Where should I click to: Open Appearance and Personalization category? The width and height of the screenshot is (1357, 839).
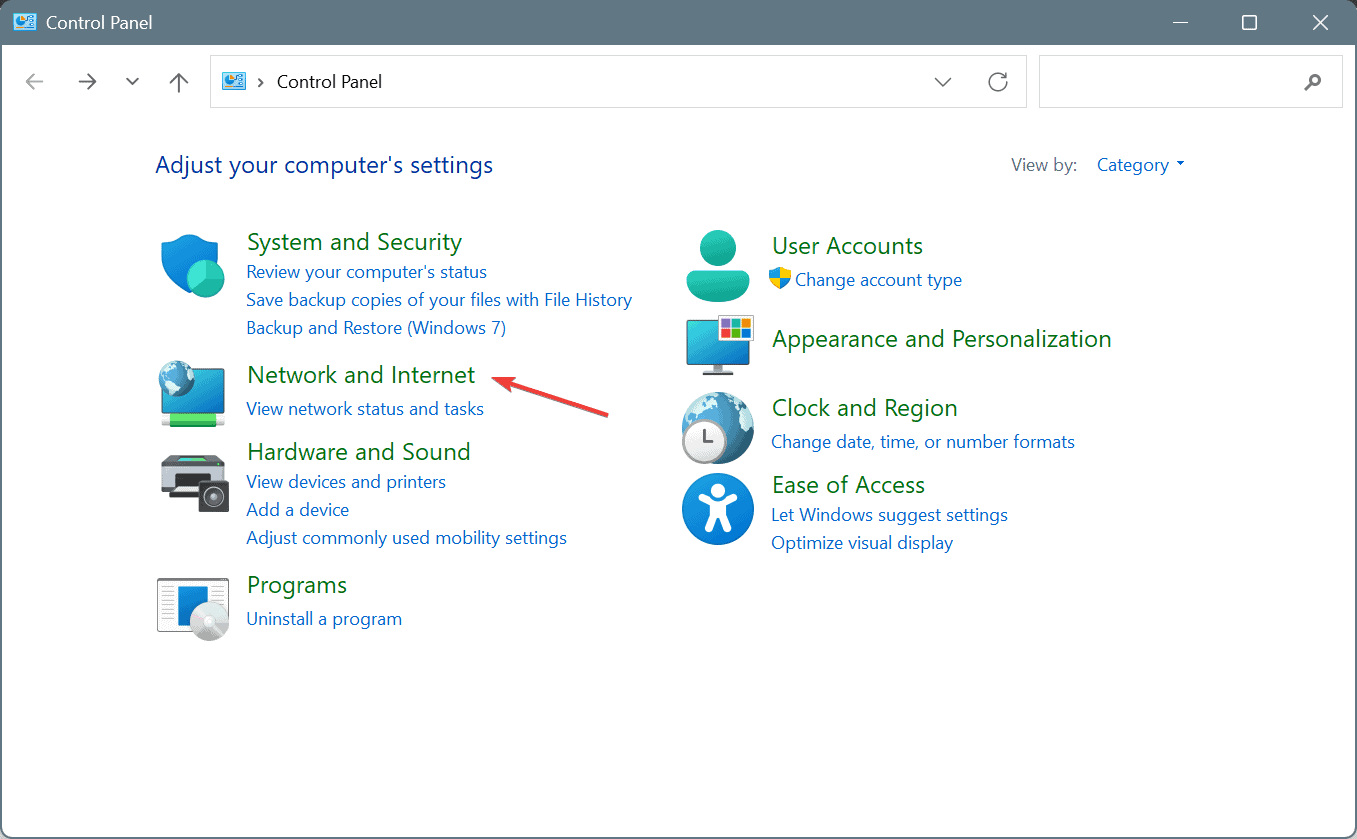941,339
